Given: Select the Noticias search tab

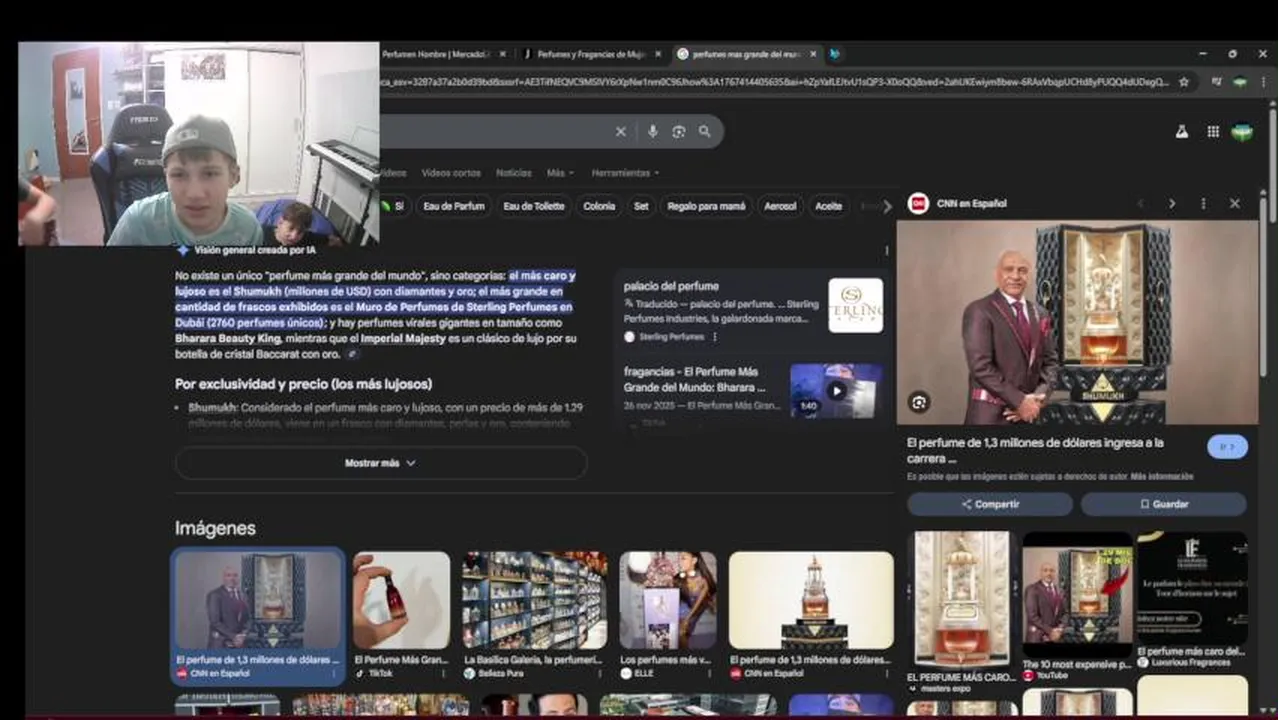Looking at the screenshot, I should click(x=514, y=173).
